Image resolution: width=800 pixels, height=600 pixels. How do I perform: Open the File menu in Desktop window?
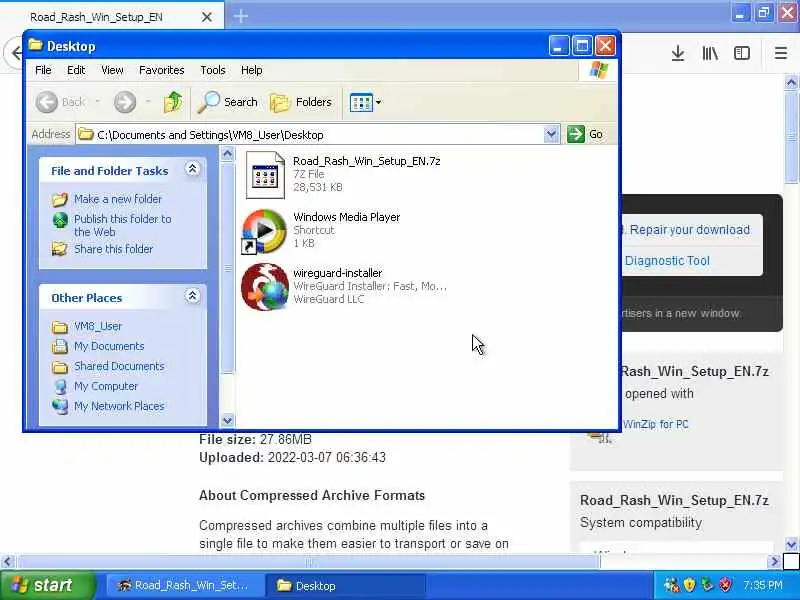(x=43, y=70)
